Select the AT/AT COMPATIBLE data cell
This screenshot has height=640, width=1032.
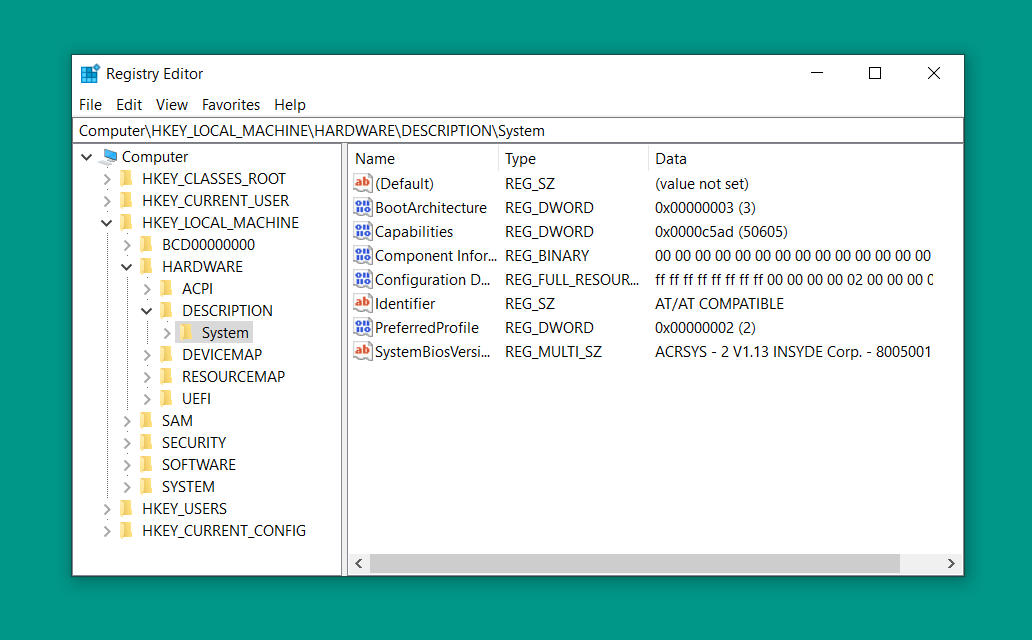click(719, 304)
